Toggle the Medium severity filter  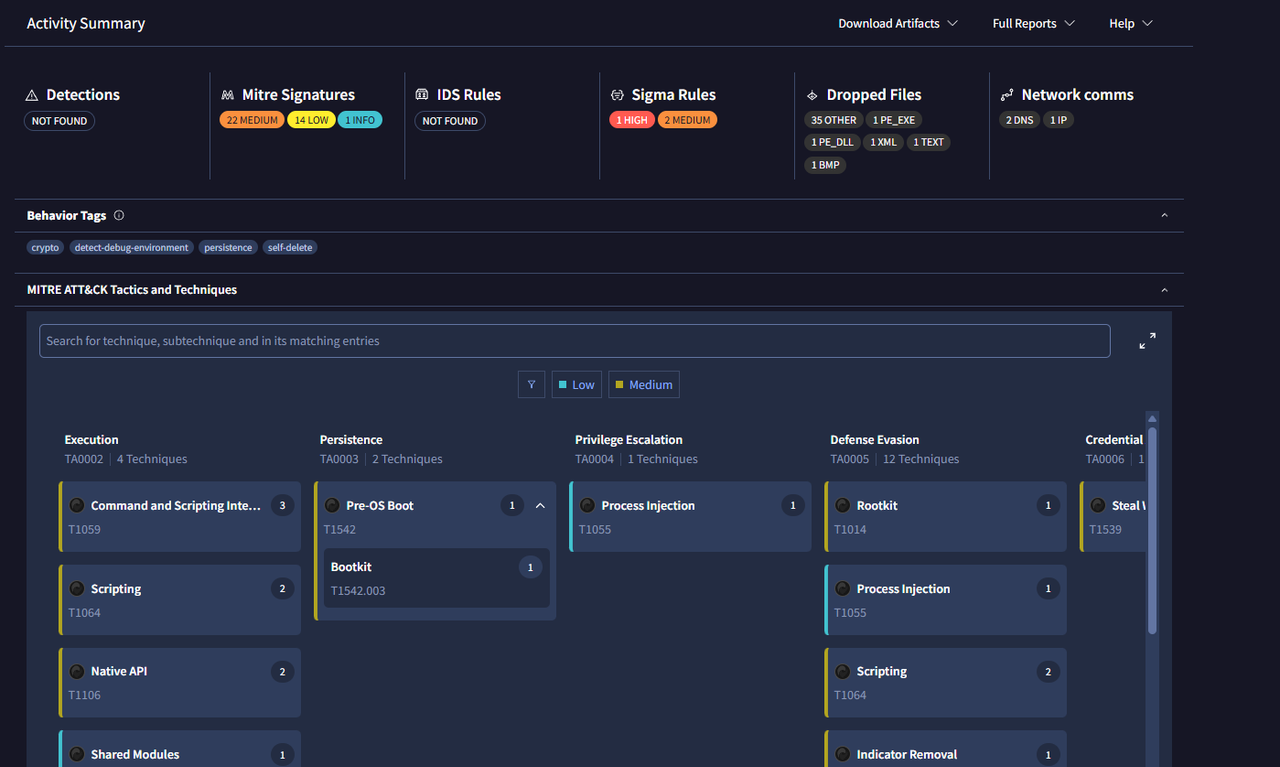(644, 384)
